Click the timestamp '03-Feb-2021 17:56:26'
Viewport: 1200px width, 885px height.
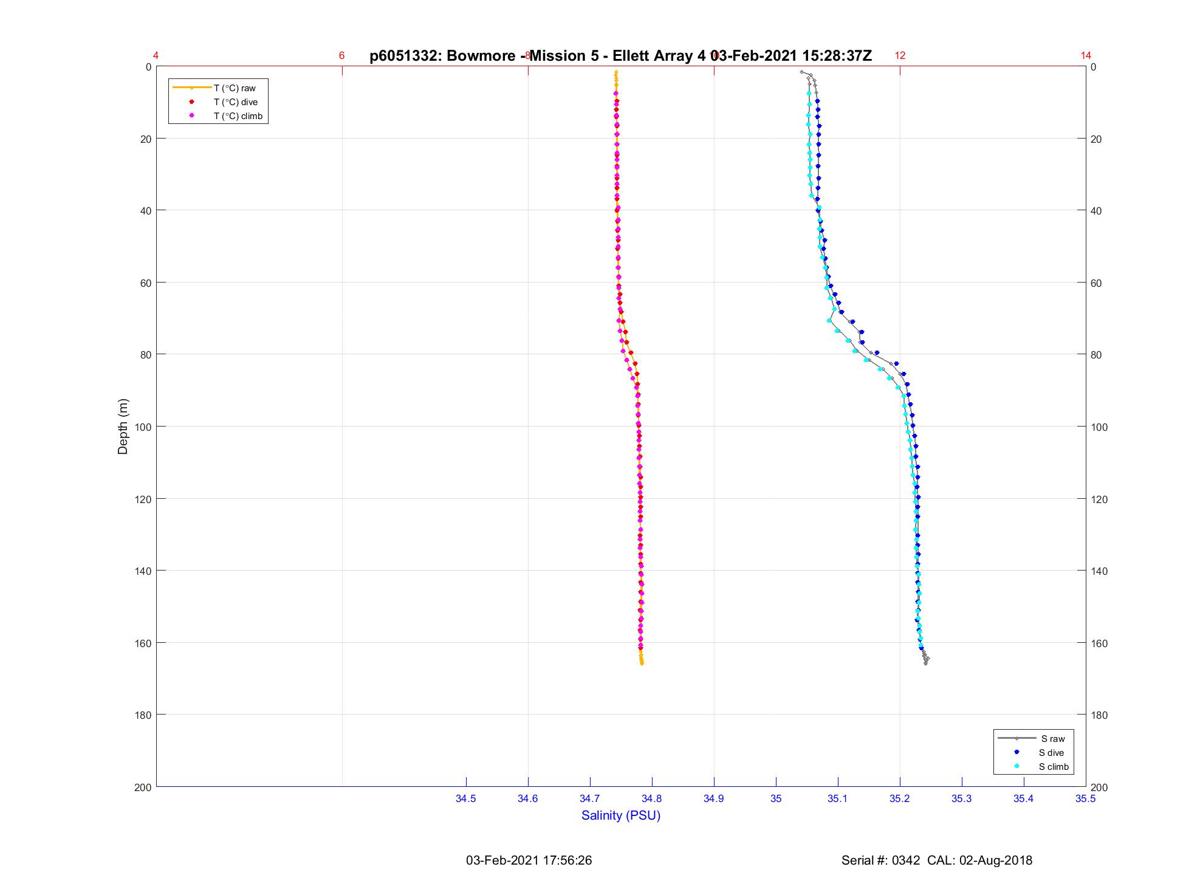529,860
